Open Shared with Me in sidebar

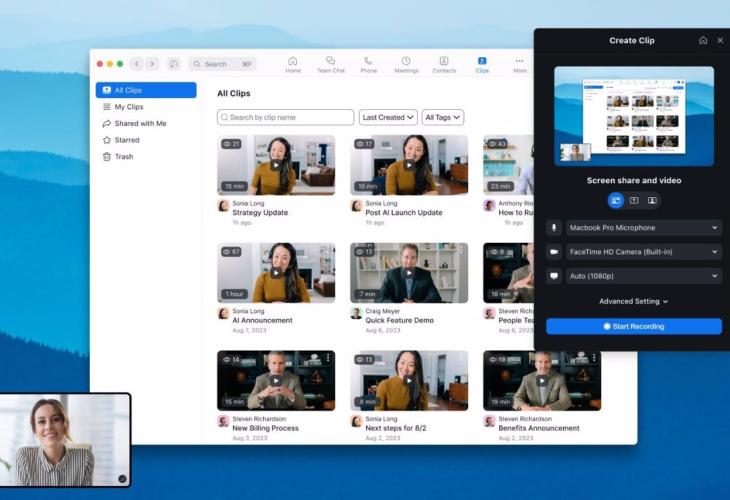point(140,123)
